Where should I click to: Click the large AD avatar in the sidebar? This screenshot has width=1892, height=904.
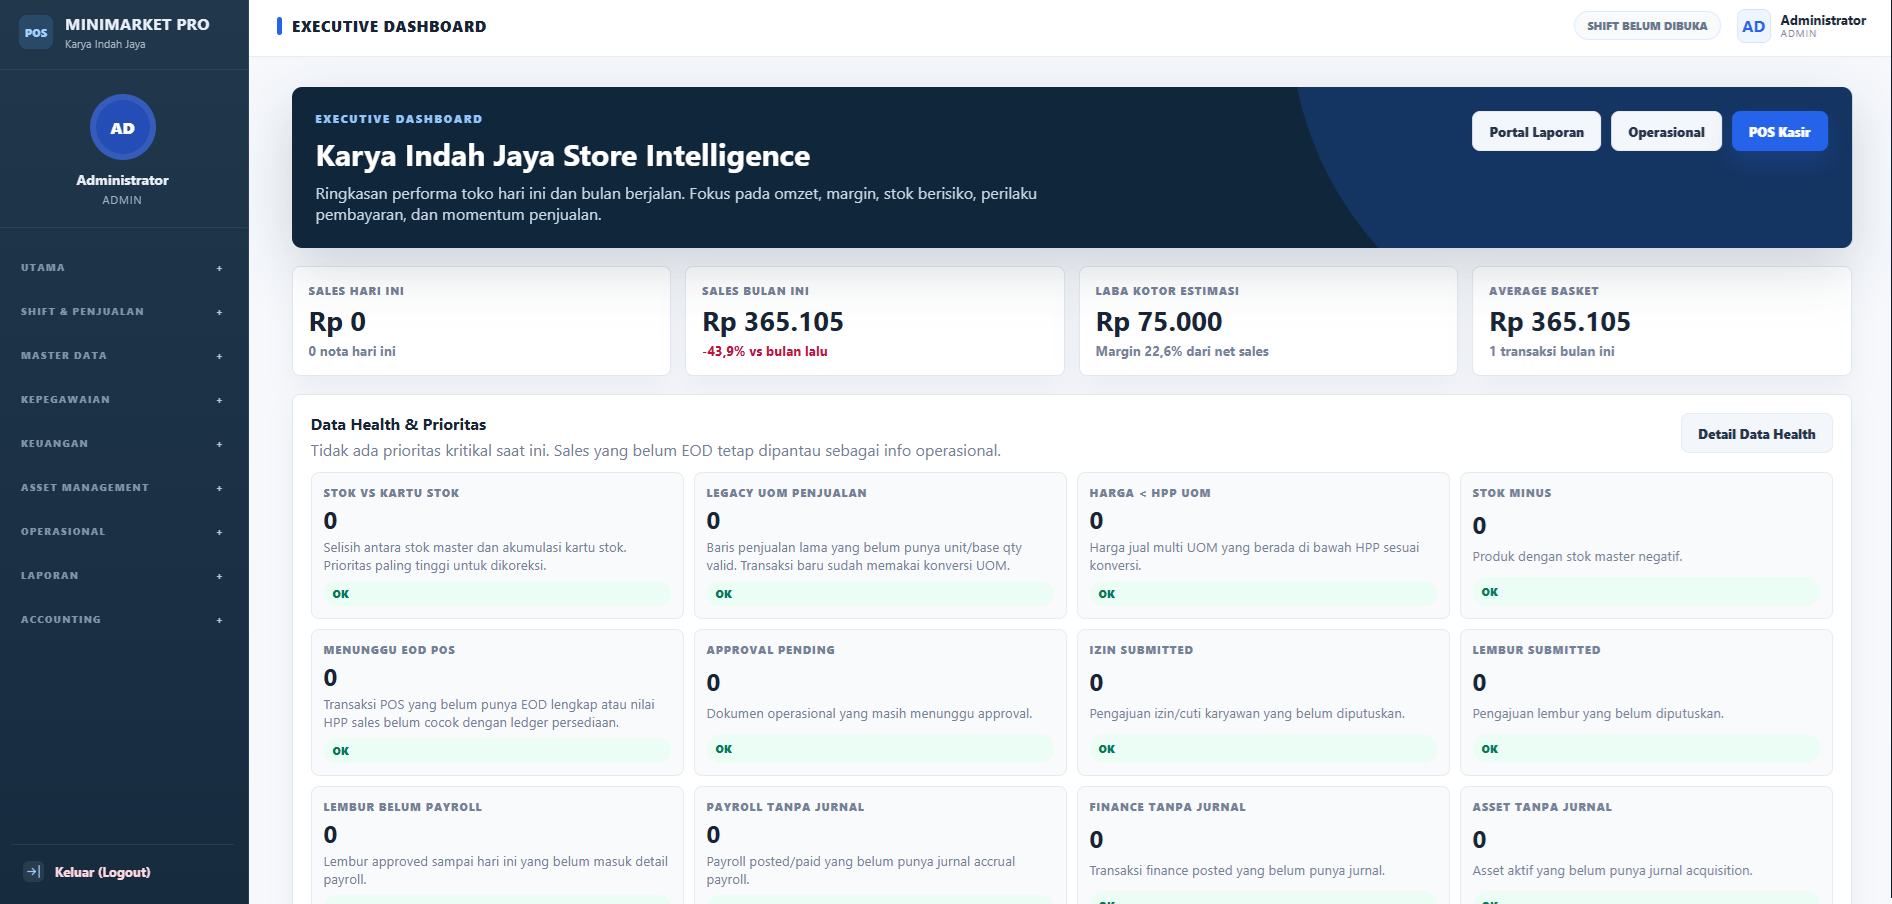click(x=123, y=127)
